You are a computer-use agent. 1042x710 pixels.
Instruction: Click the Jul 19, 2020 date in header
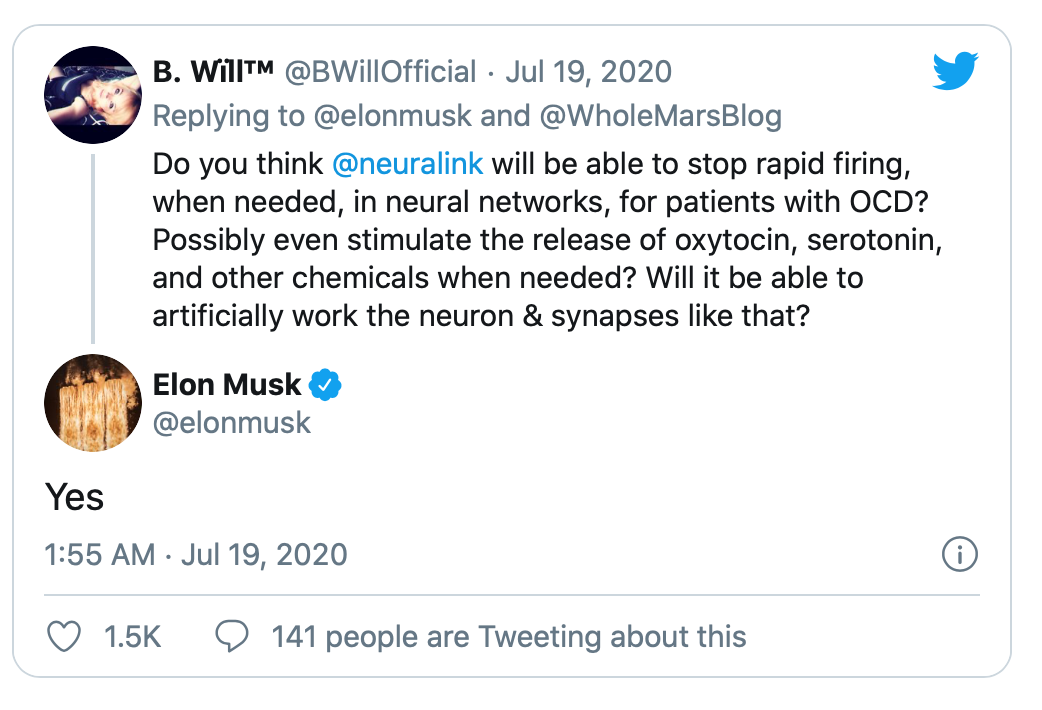coord(589,72)
